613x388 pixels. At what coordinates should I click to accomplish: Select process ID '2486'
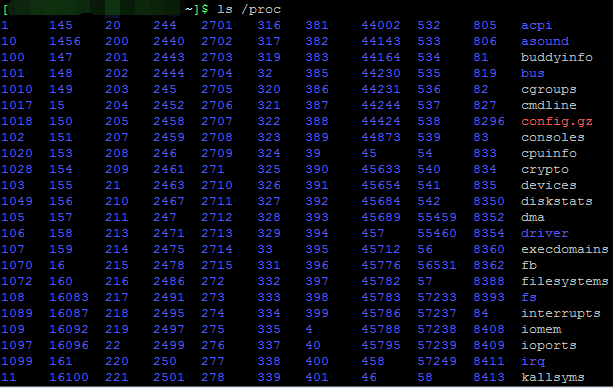[168, 282]
